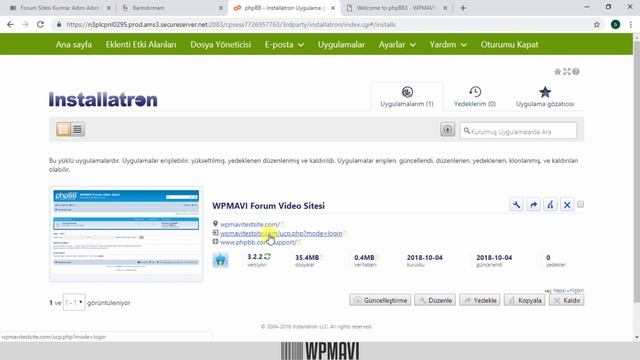Screen dimensions: 640x360
Task: Open a new browser tab
Action: [x=463, y=8]
